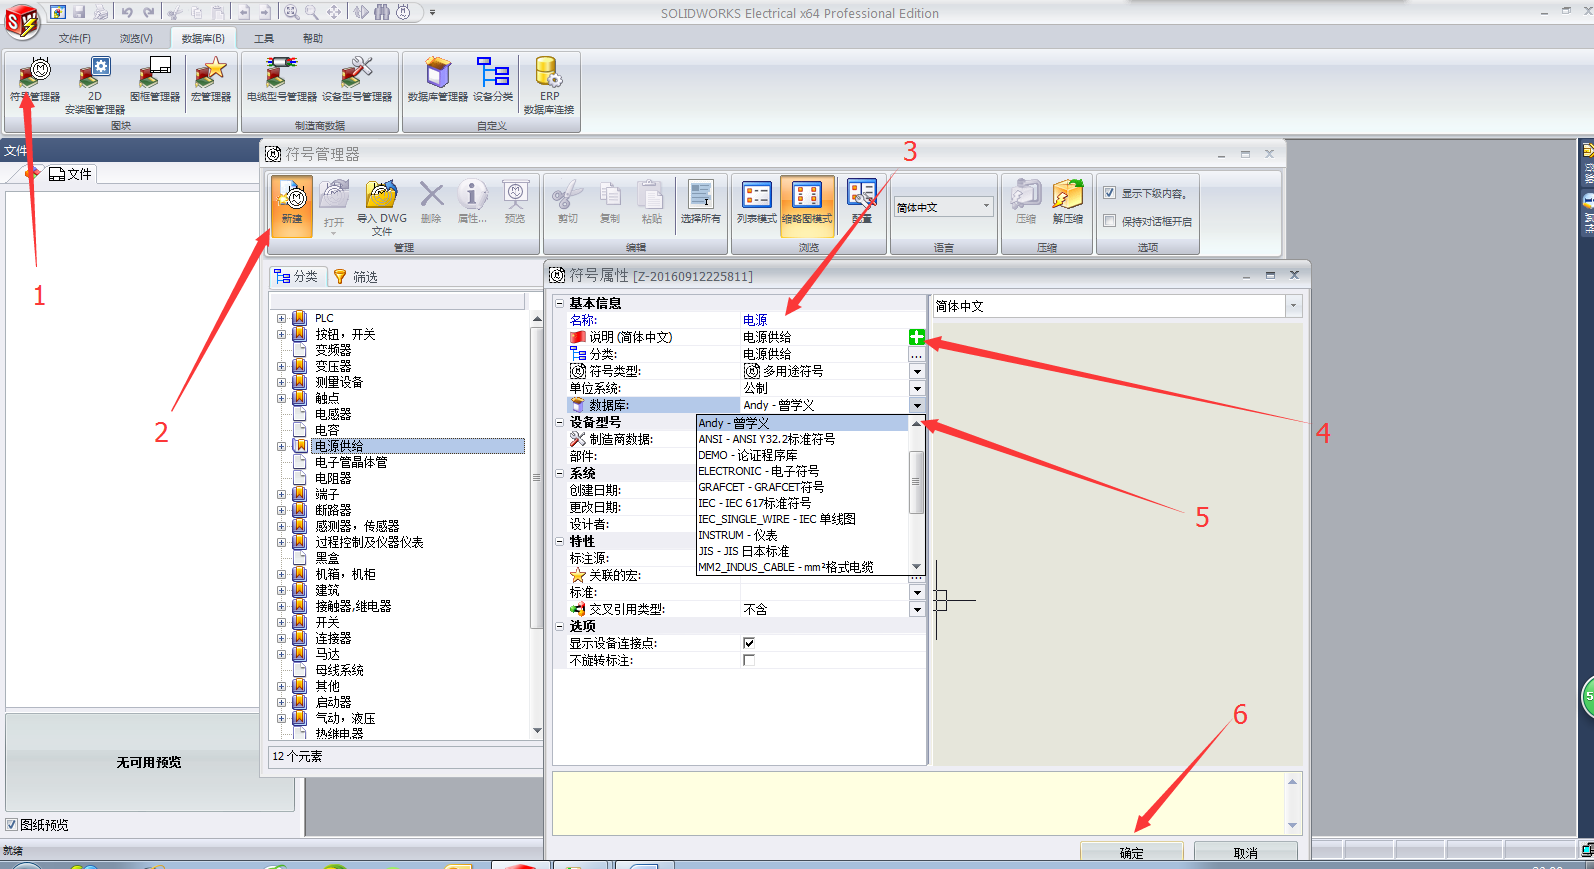Image resolution: width=1594 pixels, height=869 pixels.
Task: Collapse the 设备型号 section
Action: 560,422
